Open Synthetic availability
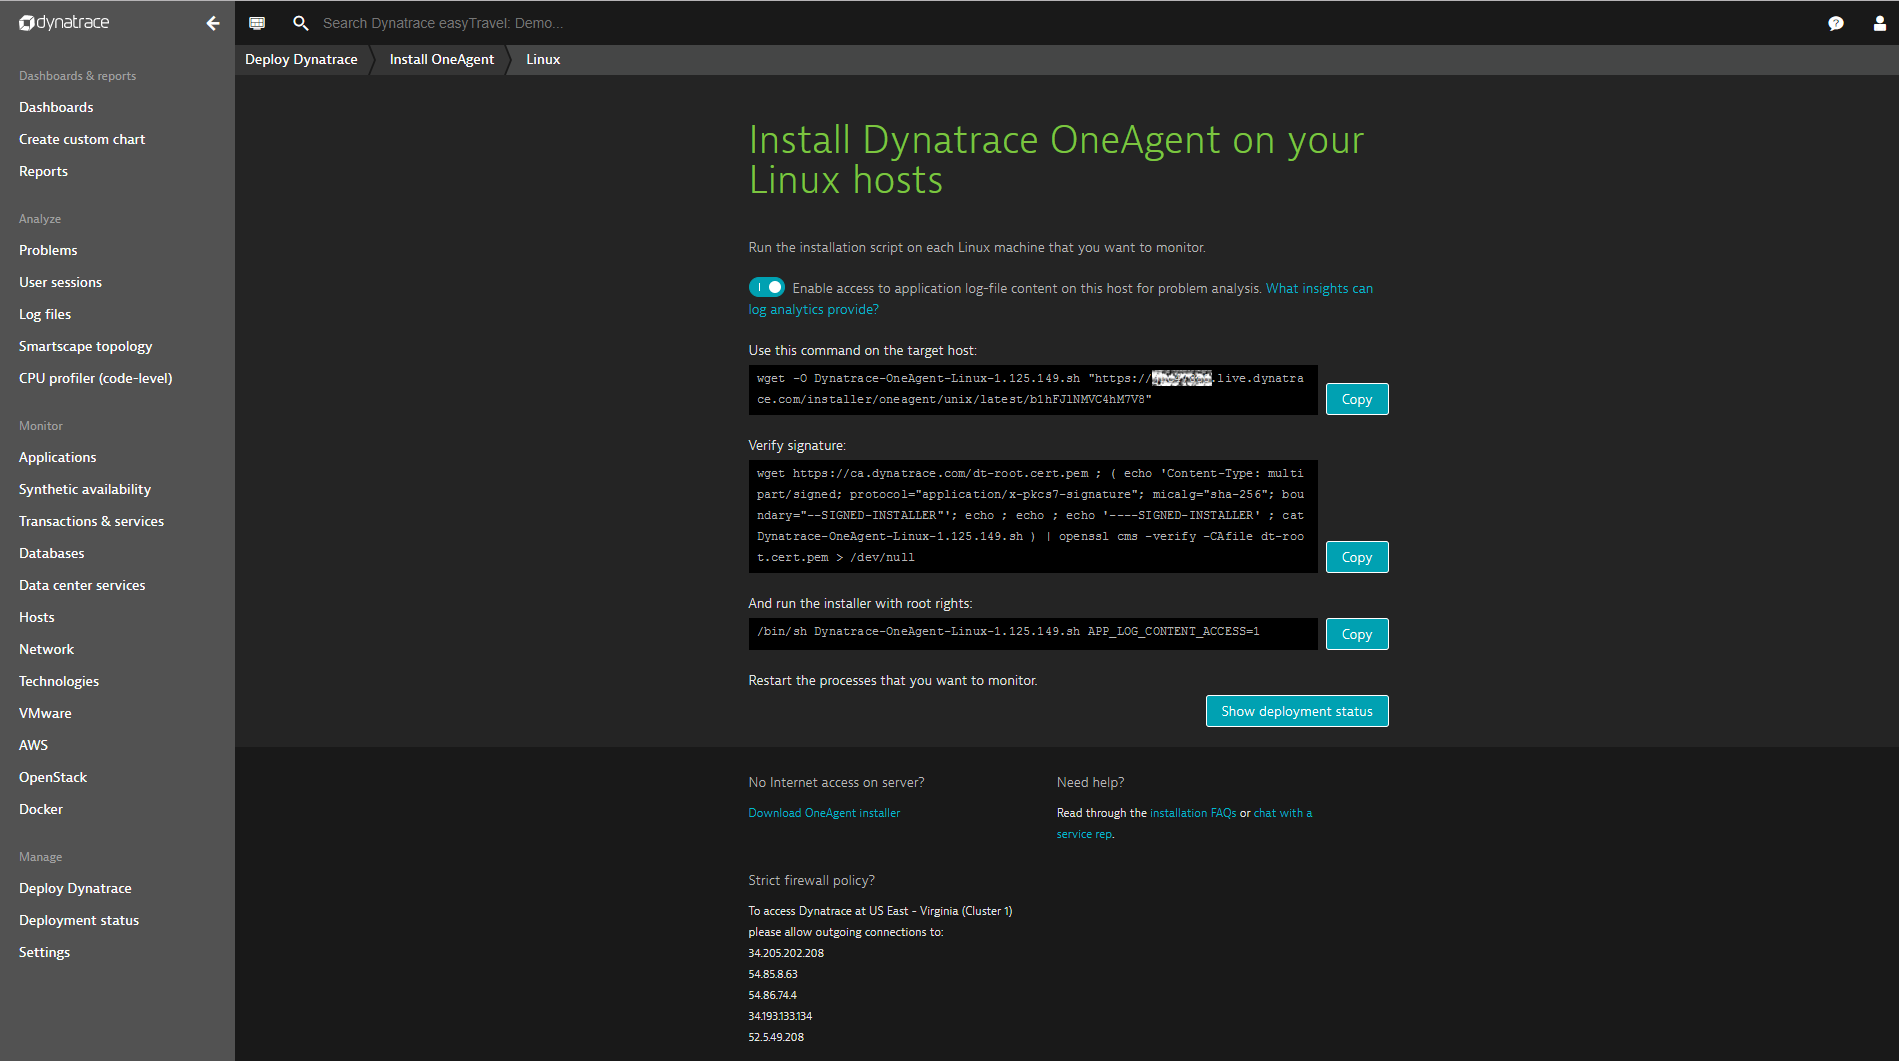The height and width of the screenshot is (1061, 1899). [85, 489]
